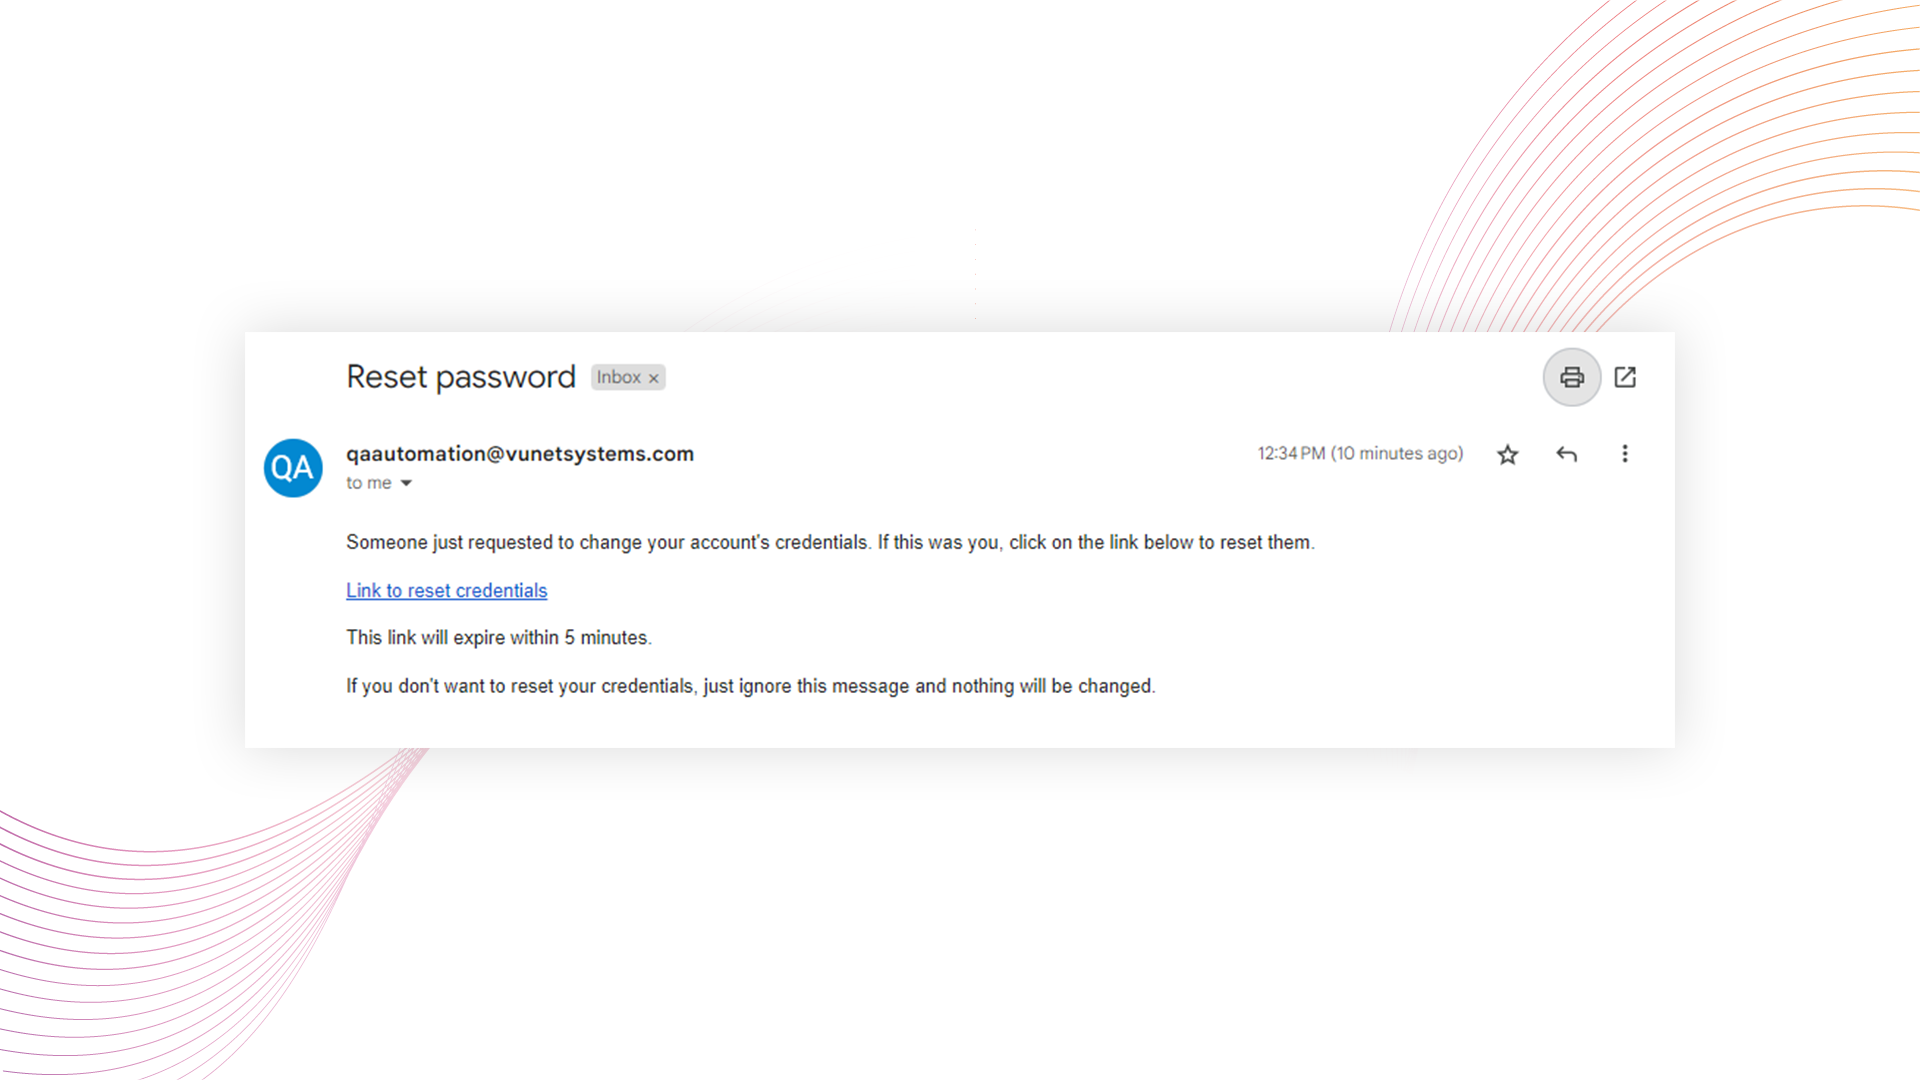
Task: Open the "Link to reset credentials" hyperlink
Action: (446, 591)
